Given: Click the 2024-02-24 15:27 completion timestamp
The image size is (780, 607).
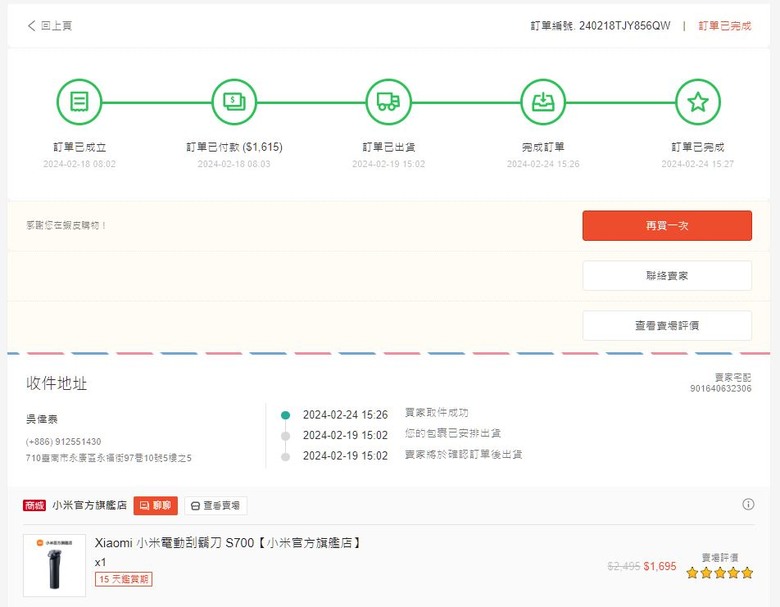Looking at the screenshot, I should pyautogui.click(x=697, y=164).
